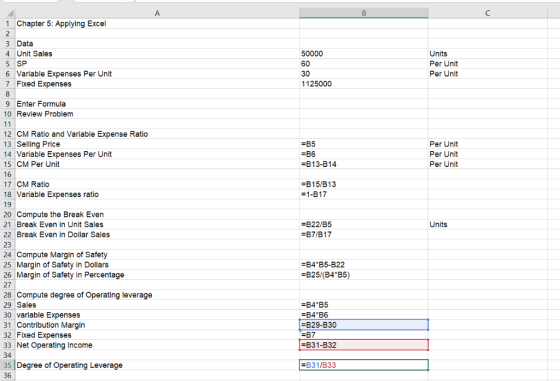Click the 'Data' label cell
The image size is (560, 381).
(157, 44)
